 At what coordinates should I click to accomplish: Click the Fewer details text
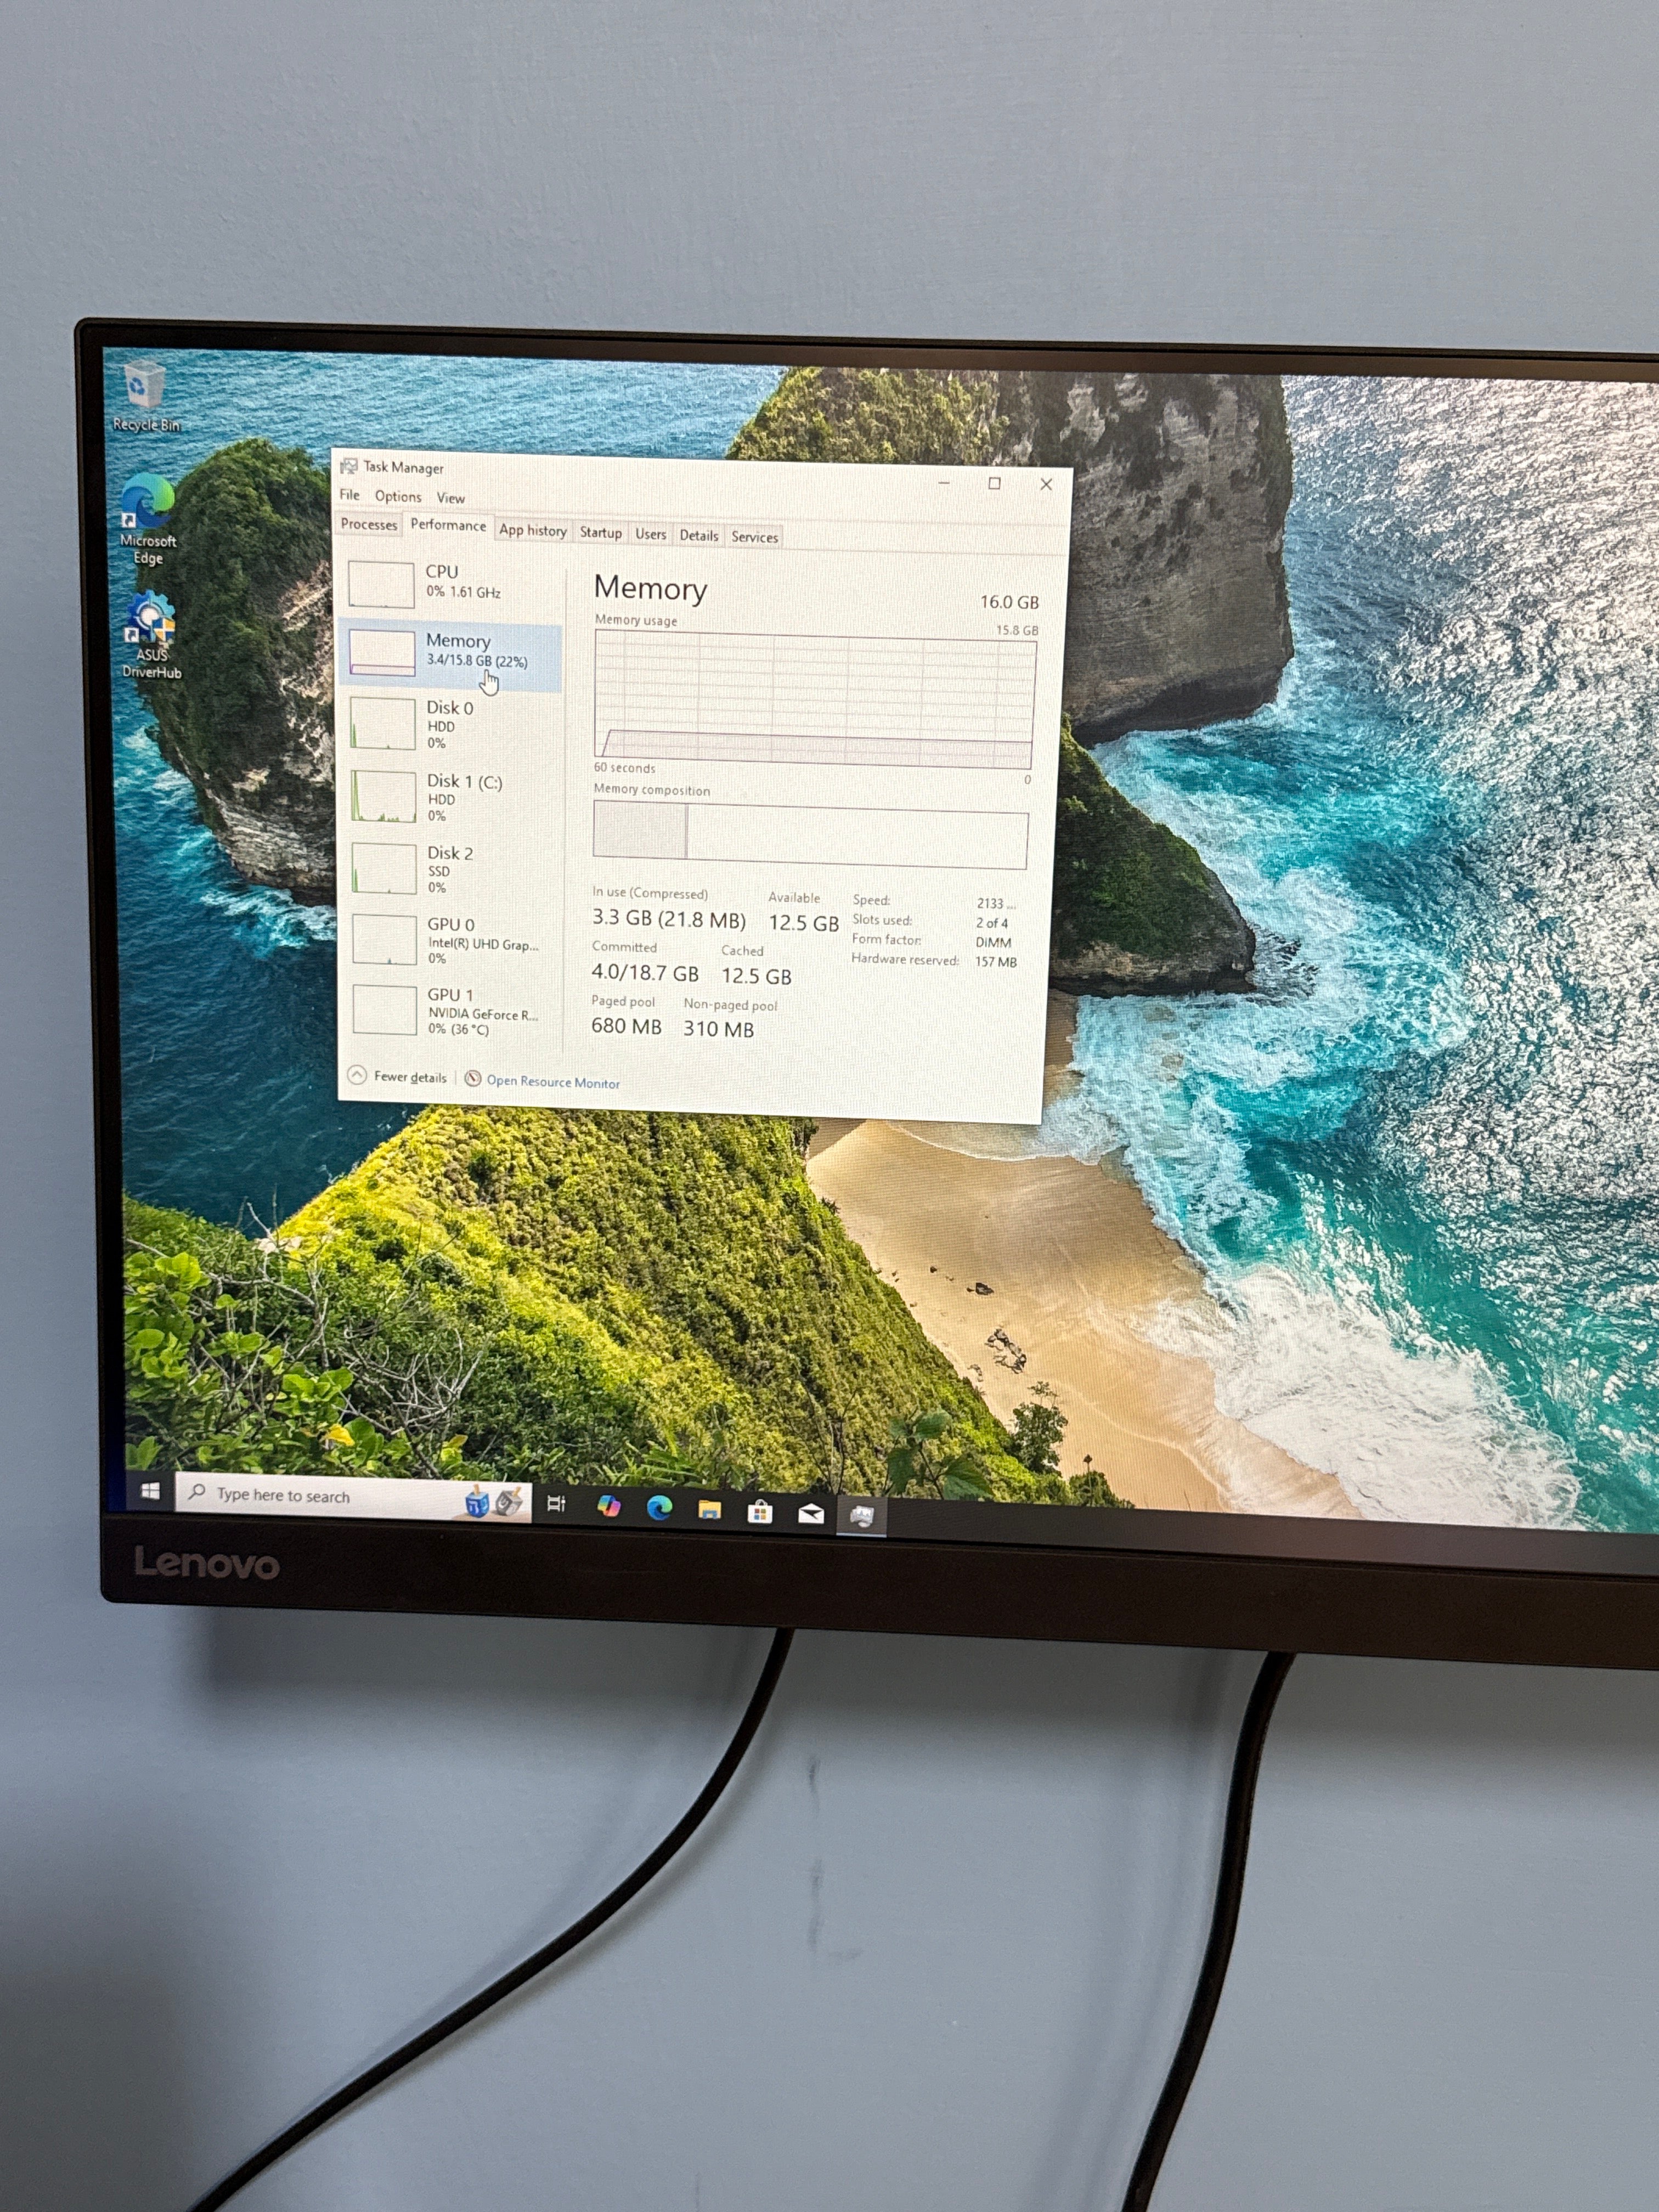pos(410,1077)
